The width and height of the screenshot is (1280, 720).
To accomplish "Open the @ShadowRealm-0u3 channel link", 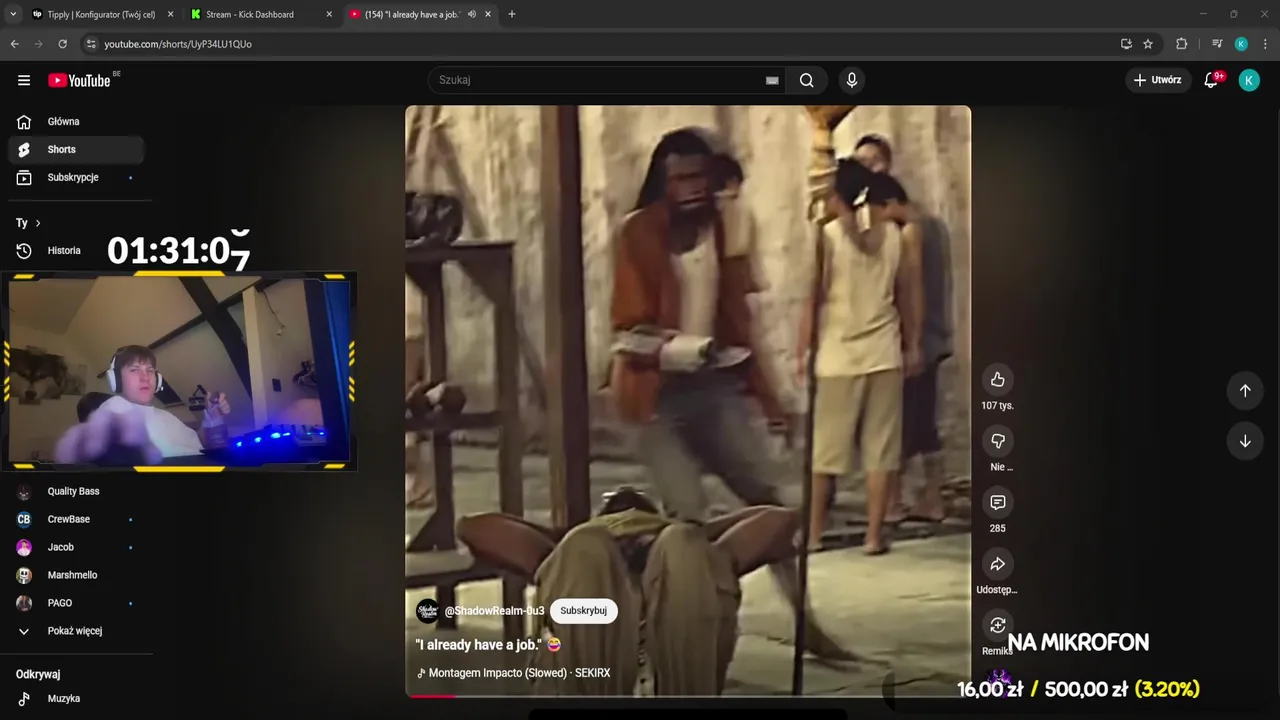I will (x=494, y=611).
